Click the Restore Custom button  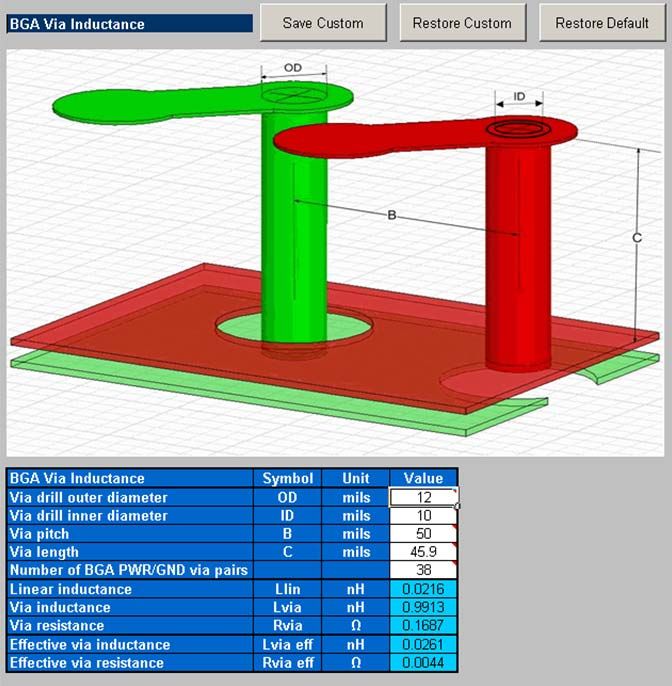pyautogui.click(x=462, y=23)
